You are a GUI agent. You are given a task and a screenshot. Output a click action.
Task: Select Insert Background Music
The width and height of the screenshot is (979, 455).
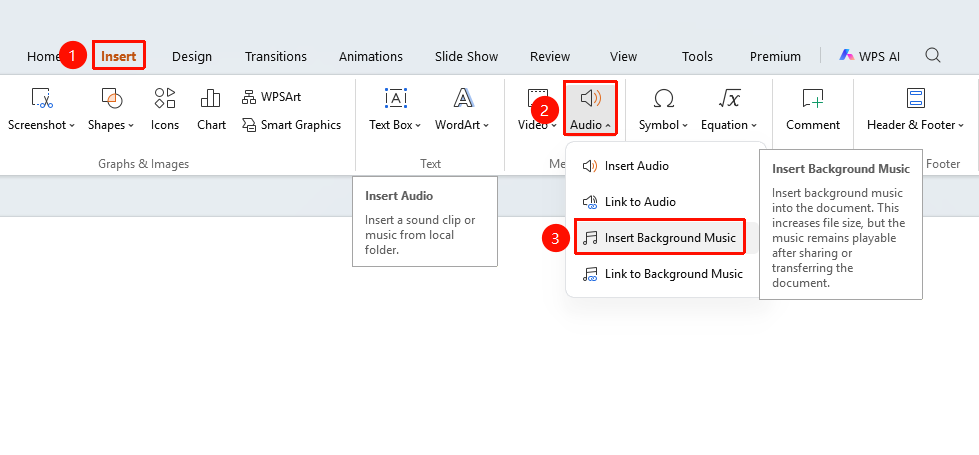coord(664,238)
